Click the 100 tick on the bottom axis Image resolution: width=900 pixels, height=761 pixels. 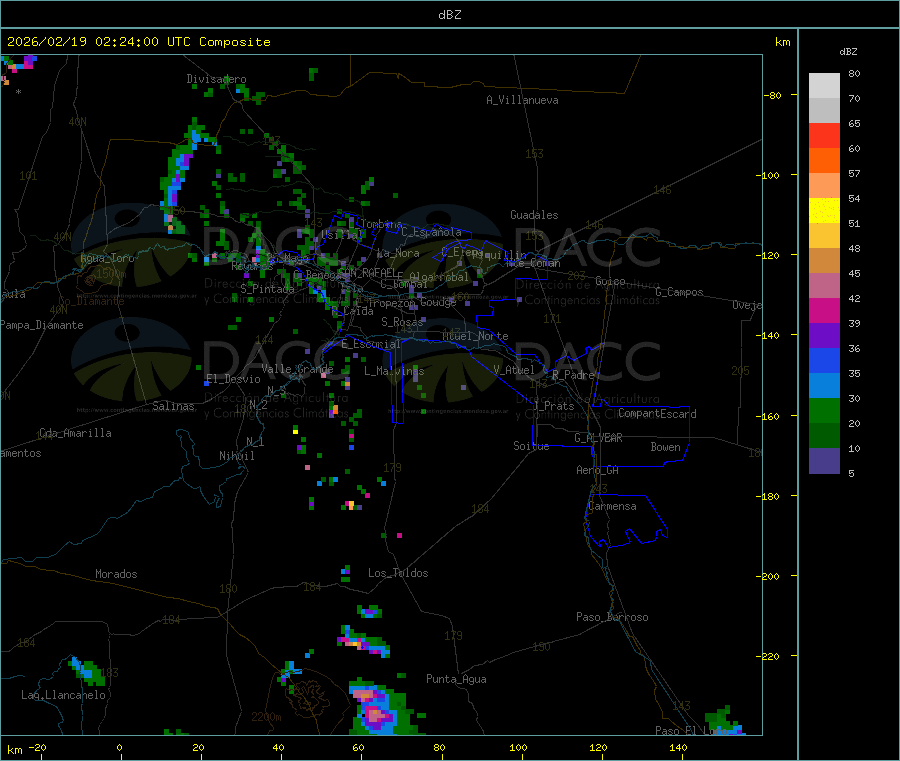pyautogui.click(x=518, y=748)
